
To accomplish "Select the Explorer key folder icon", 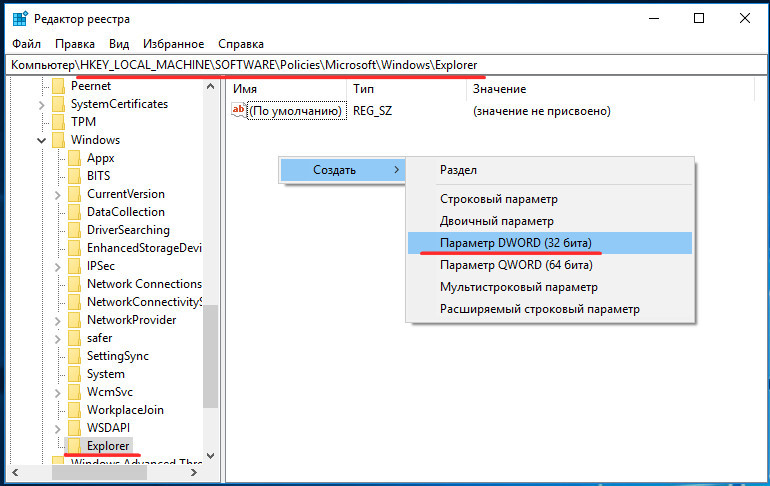I will coord(74,446).
